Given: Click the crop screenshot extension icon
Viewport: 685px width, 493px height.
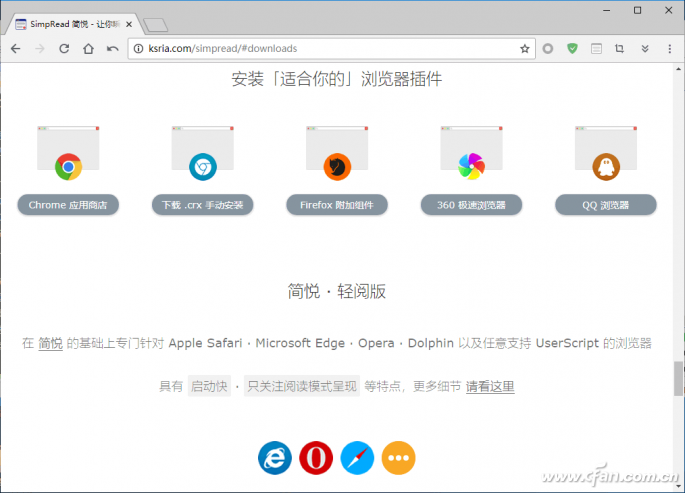Looking at the screenshot, I should point(619,48).
